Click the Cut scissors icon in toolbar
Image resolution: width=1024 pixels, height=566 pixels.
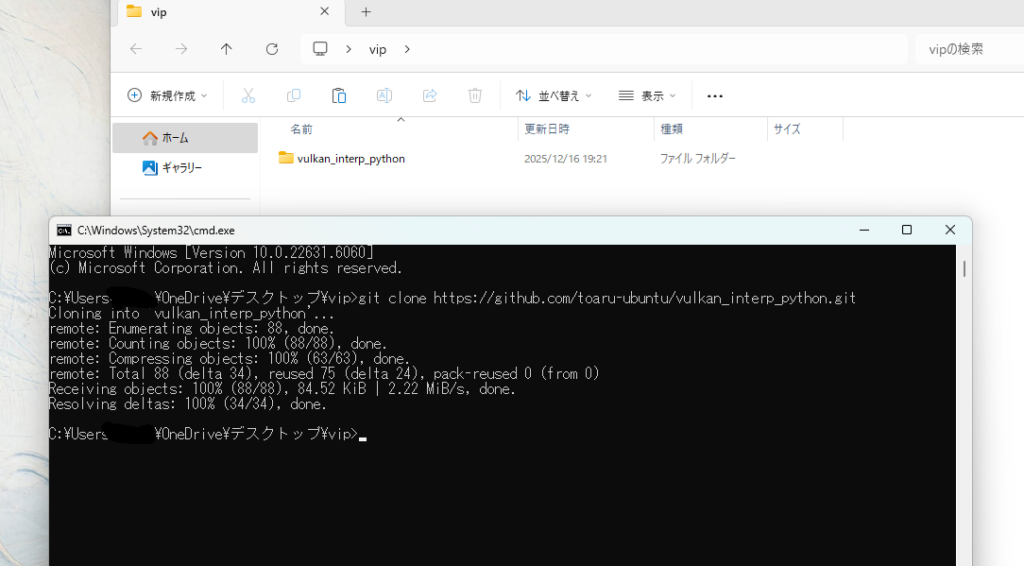point(248,96)
